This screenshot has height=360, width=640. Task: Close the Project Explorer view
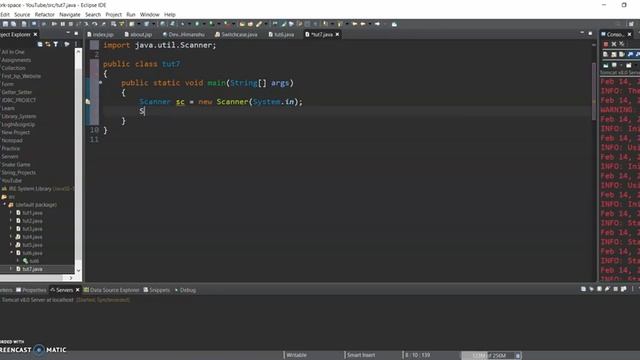[35, 35]
